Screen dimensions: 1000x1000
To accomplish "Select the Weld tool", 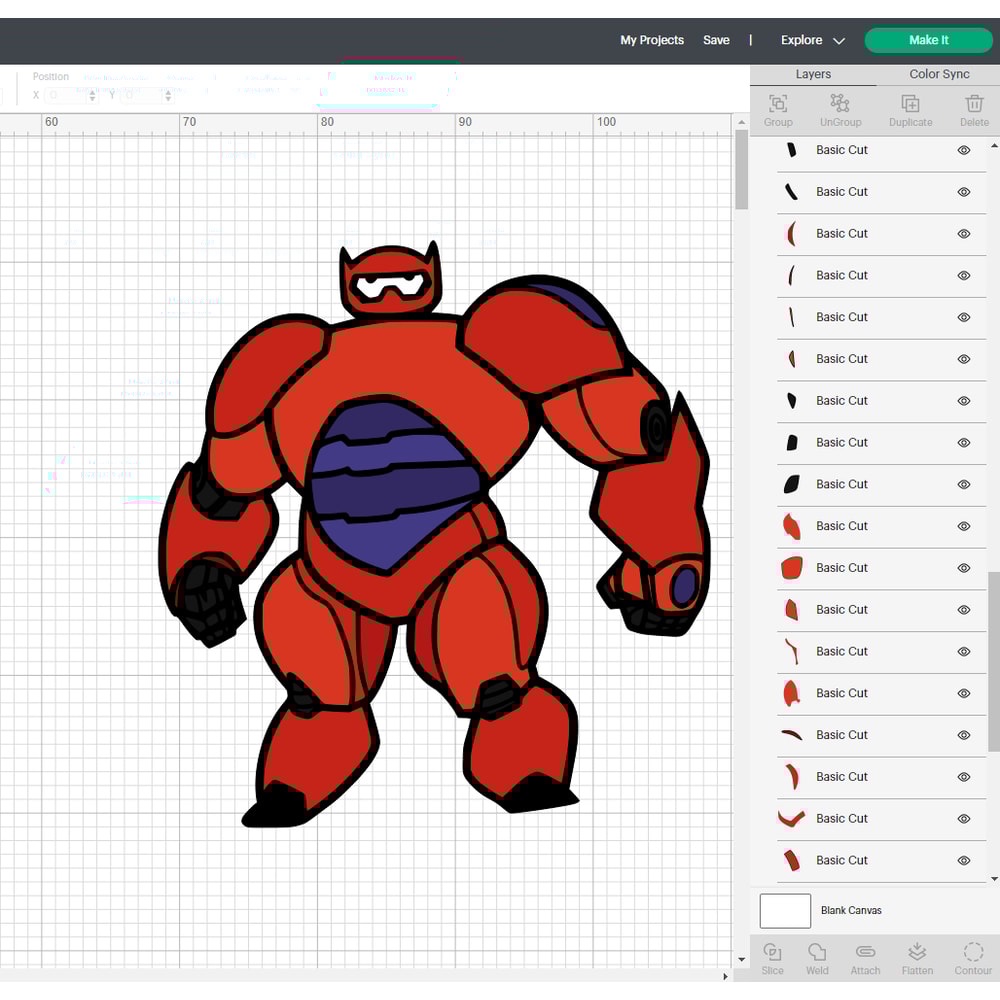I will click(817, 957).
